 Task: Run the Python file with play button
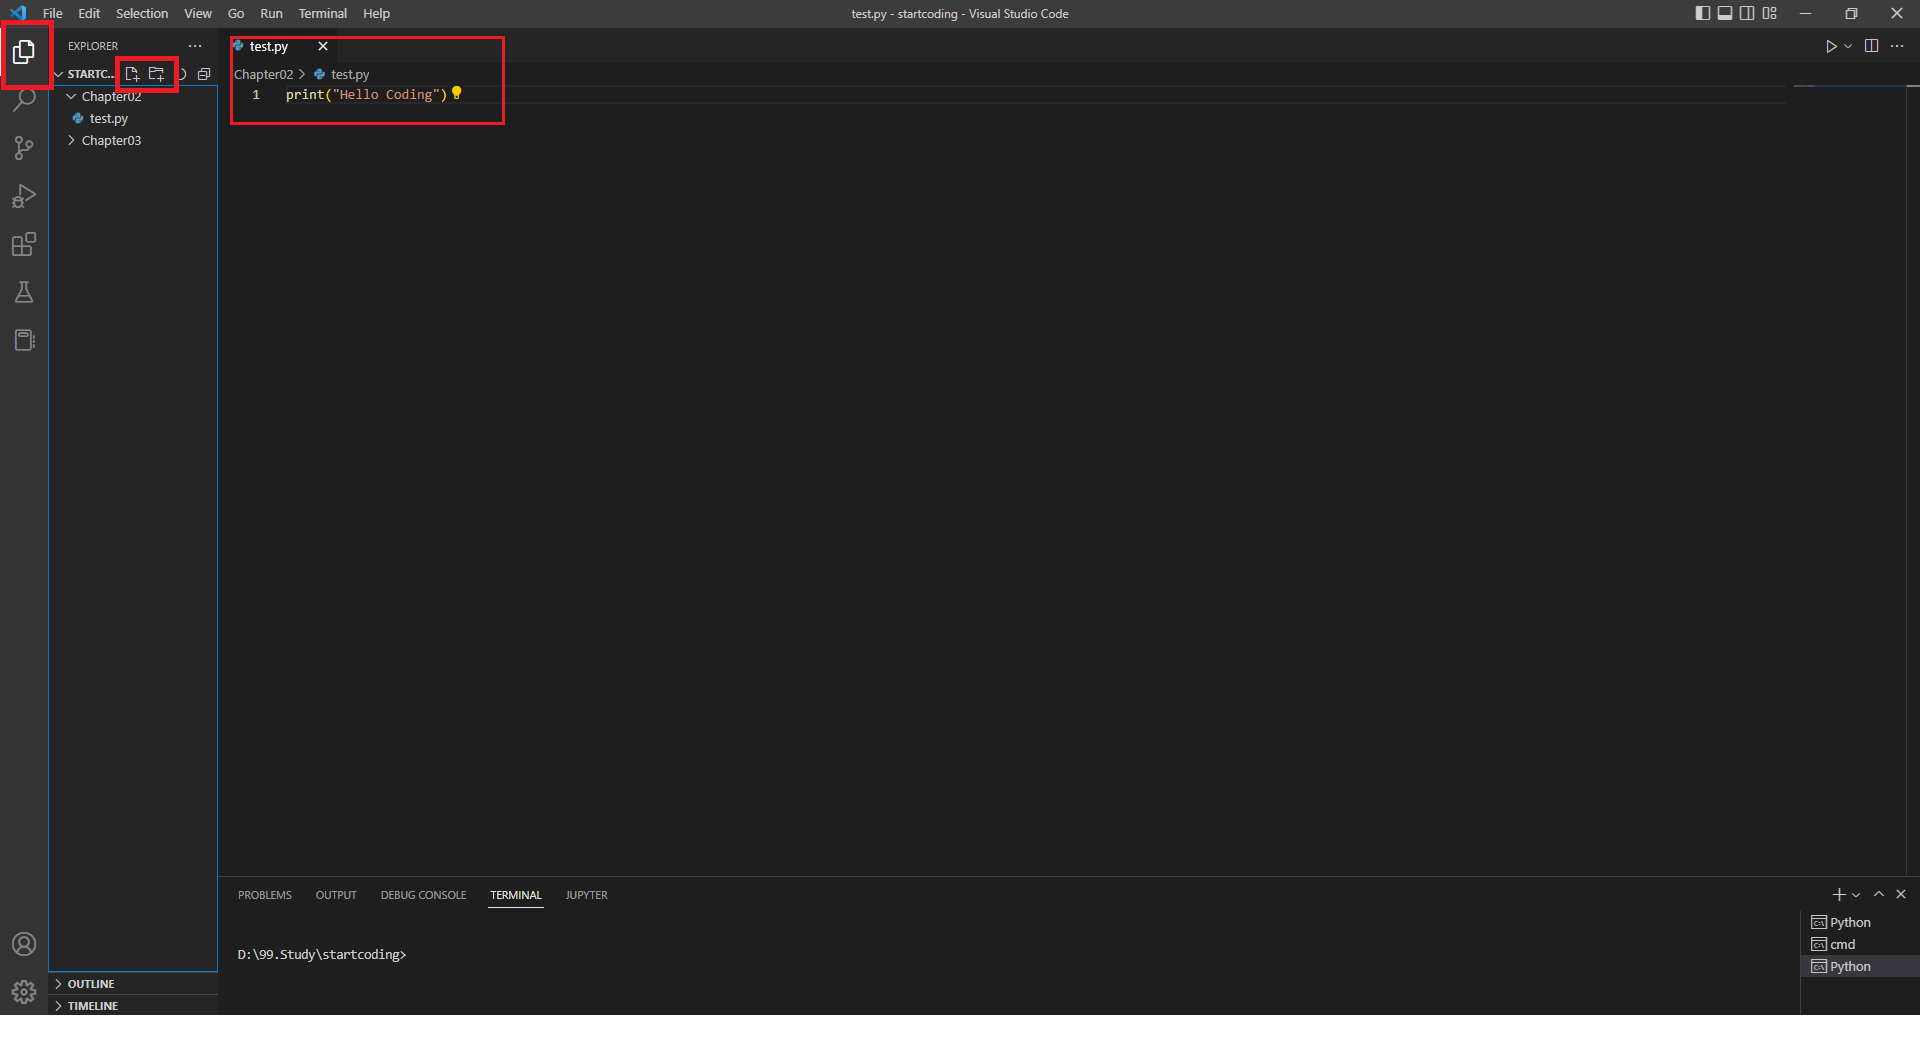point(1831,46)
